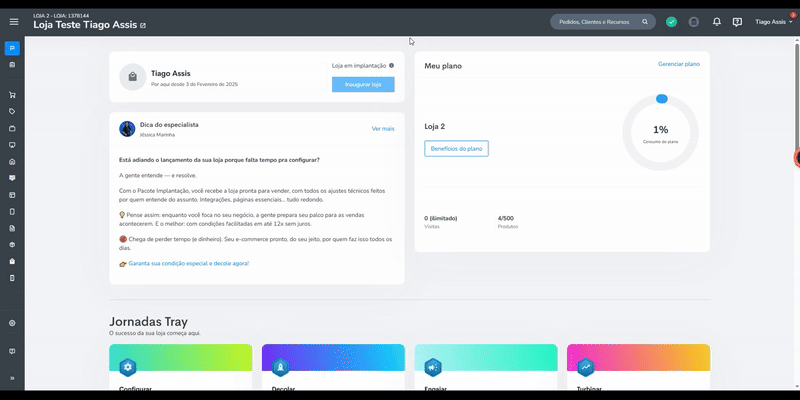This screenshot has height=400, width=800.
Task: Open the house icon in sidebar
Action: (x=12, y=162)
